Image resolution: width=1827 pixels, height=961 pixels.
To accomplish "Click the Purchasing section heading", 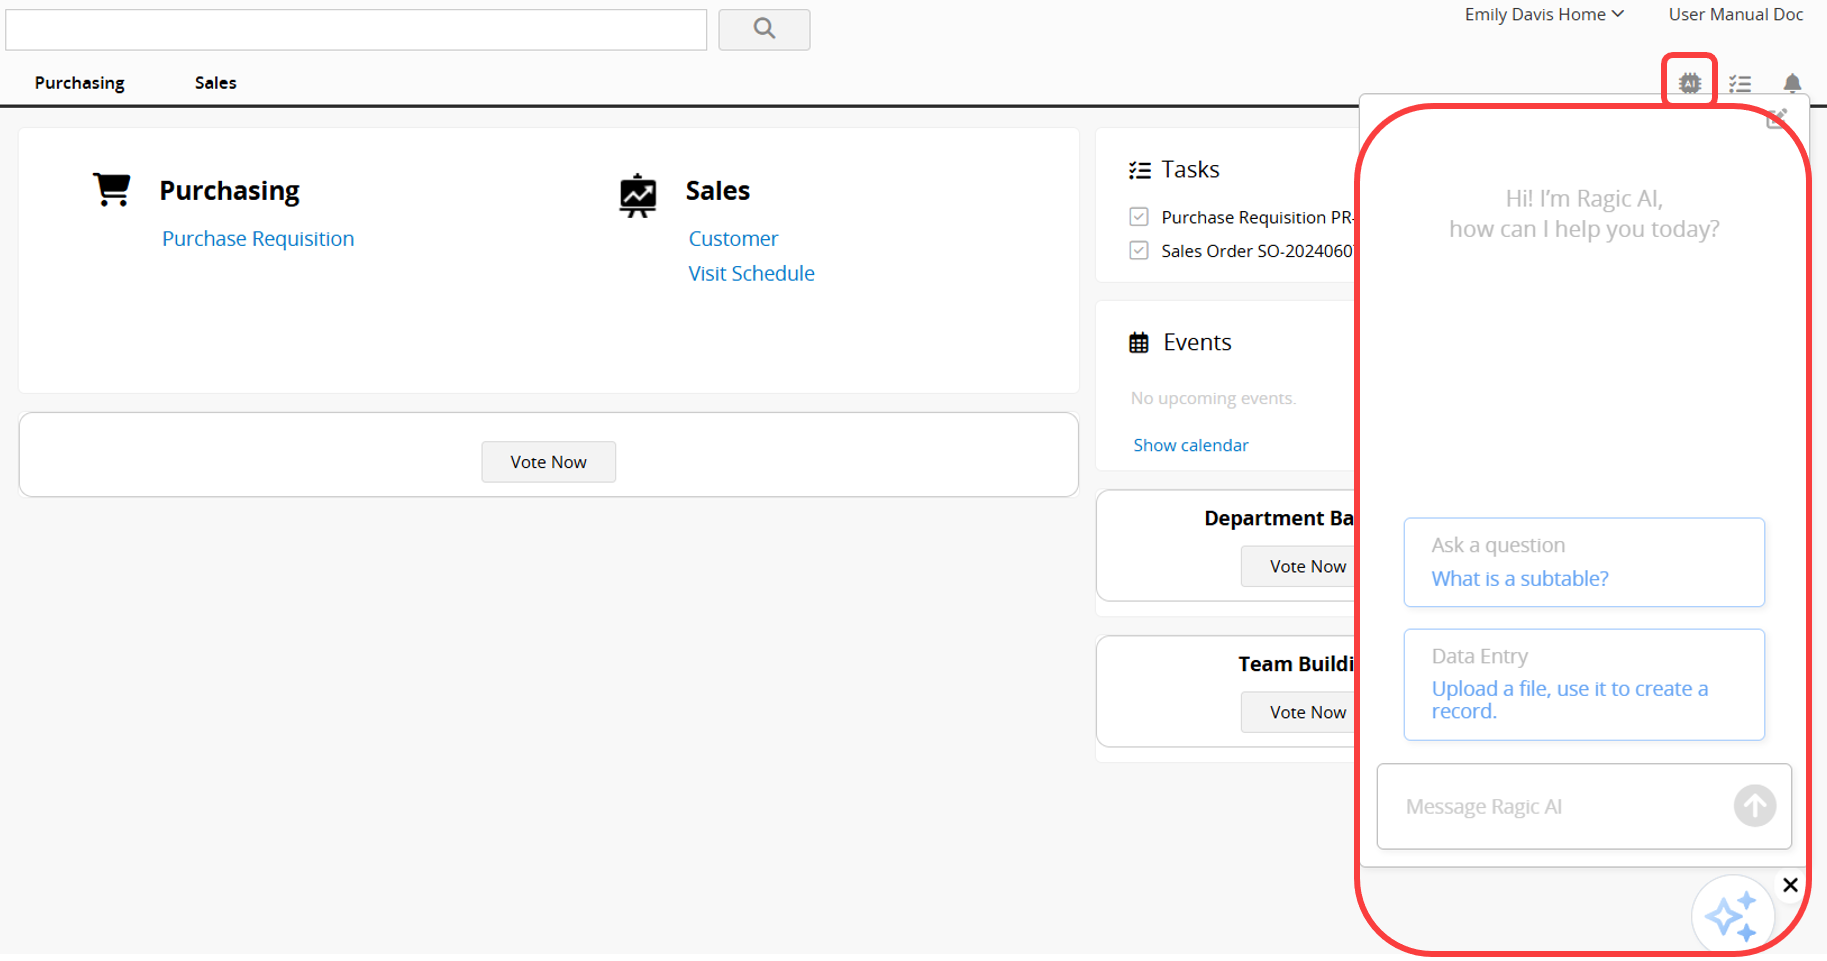I will click(x=229, y=190).
